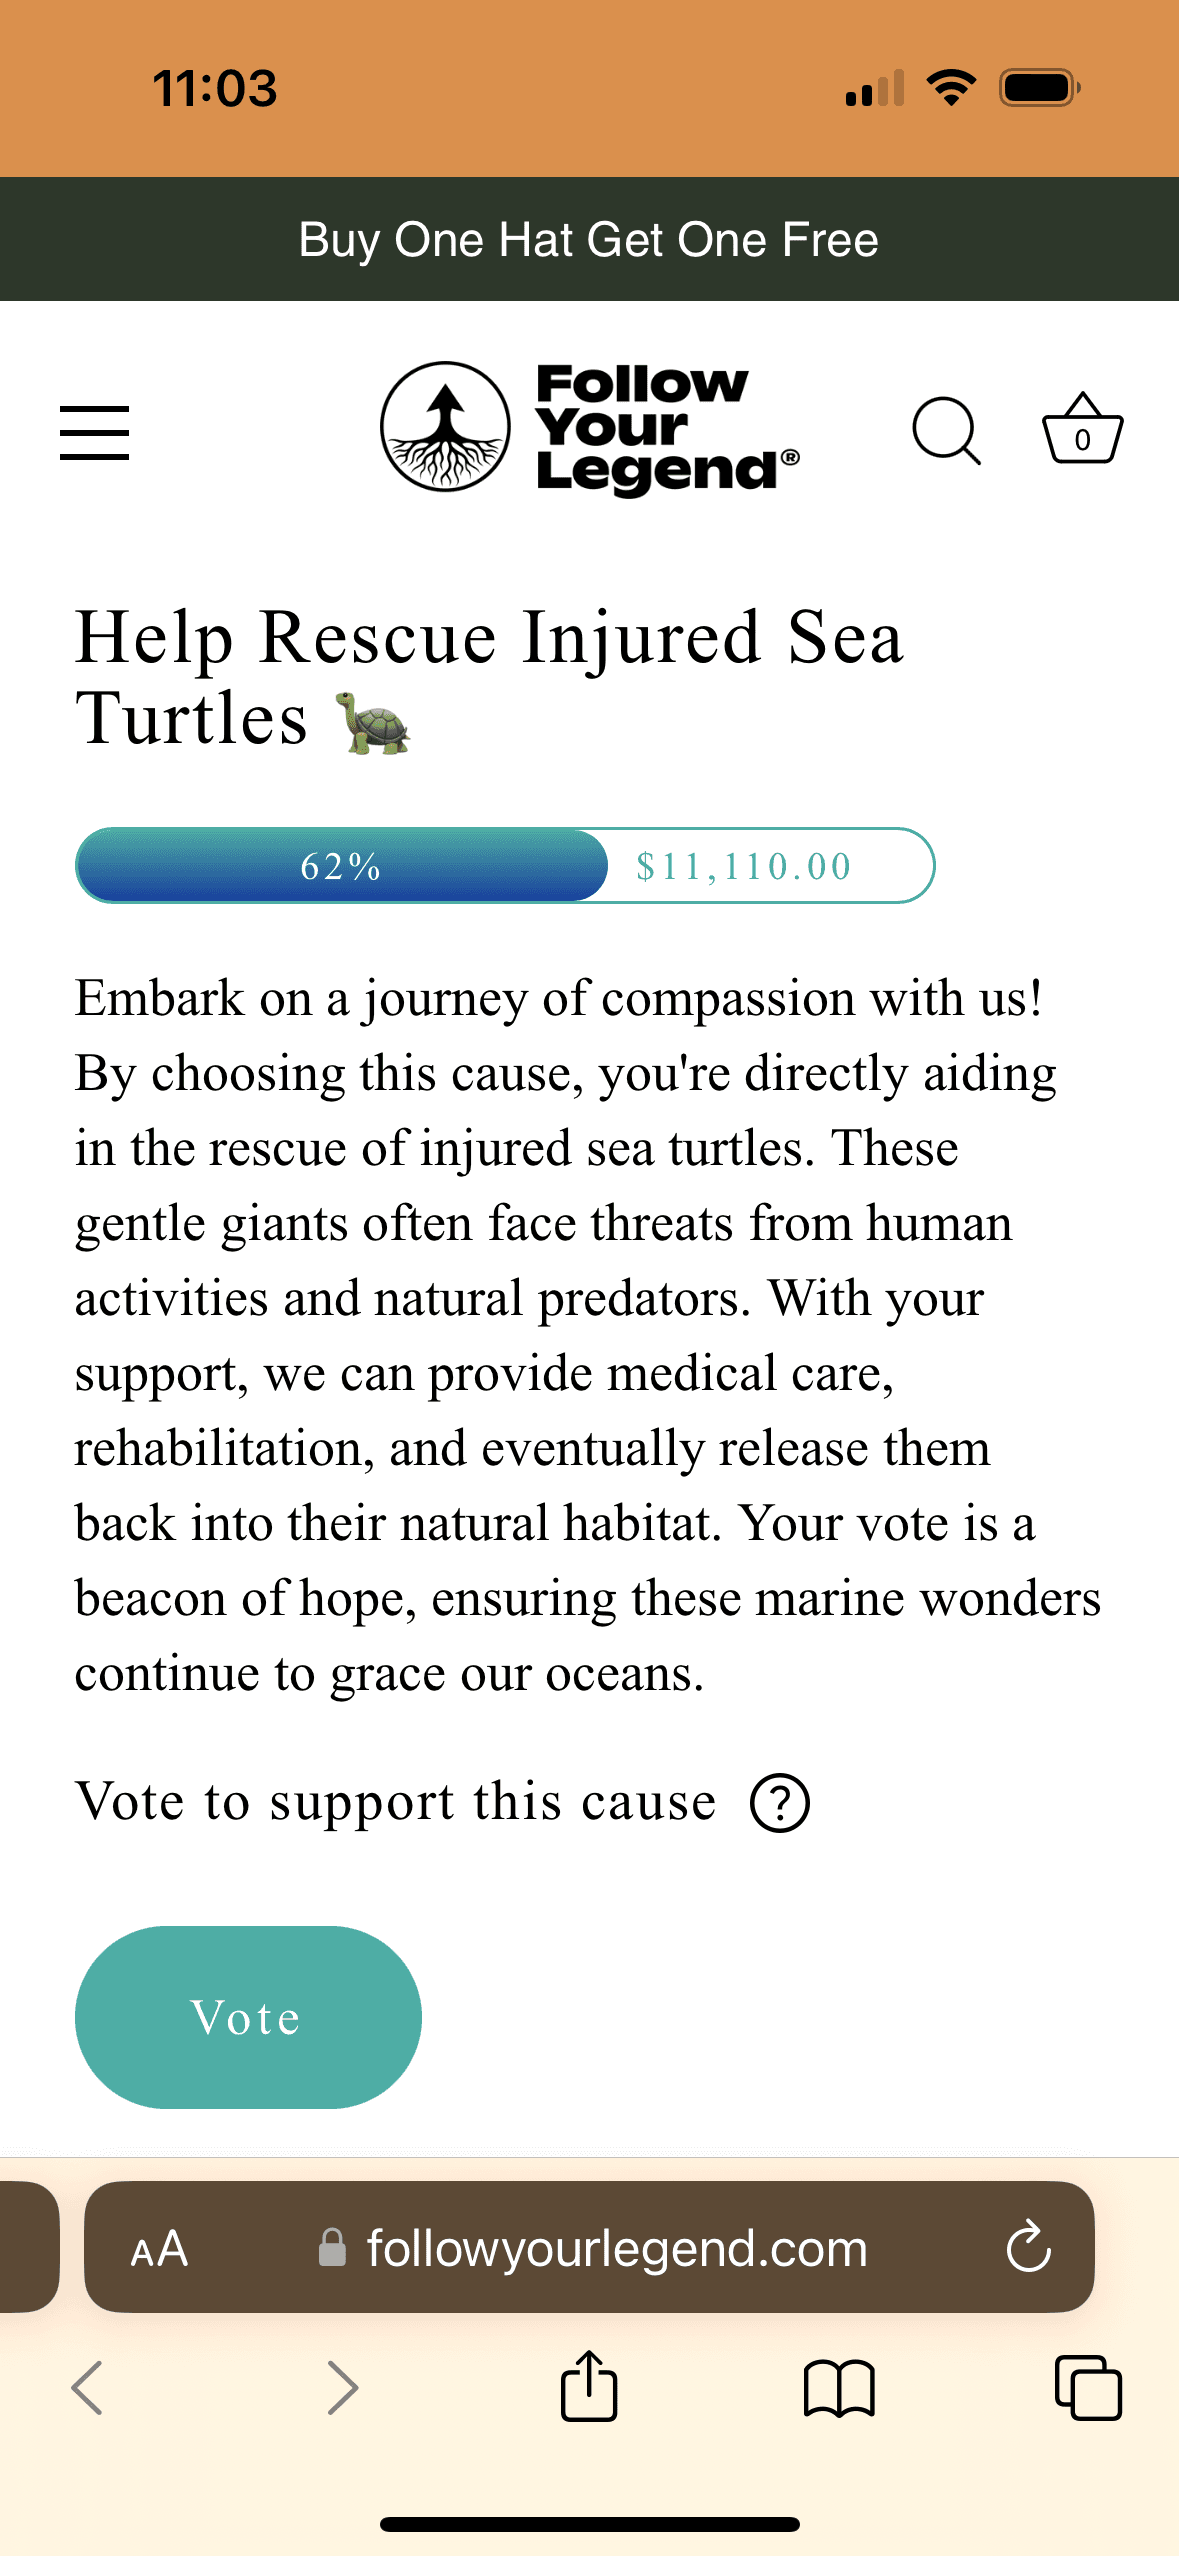Open the Safari share sheet

589,2386
